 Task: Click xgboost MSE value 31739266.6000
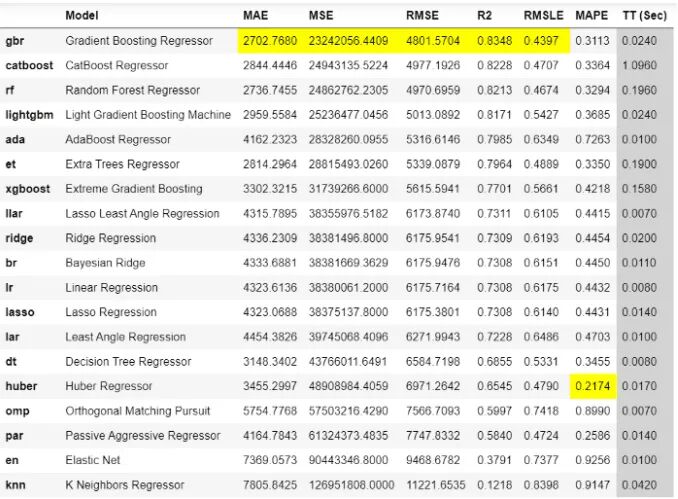[x=348, y=189]
